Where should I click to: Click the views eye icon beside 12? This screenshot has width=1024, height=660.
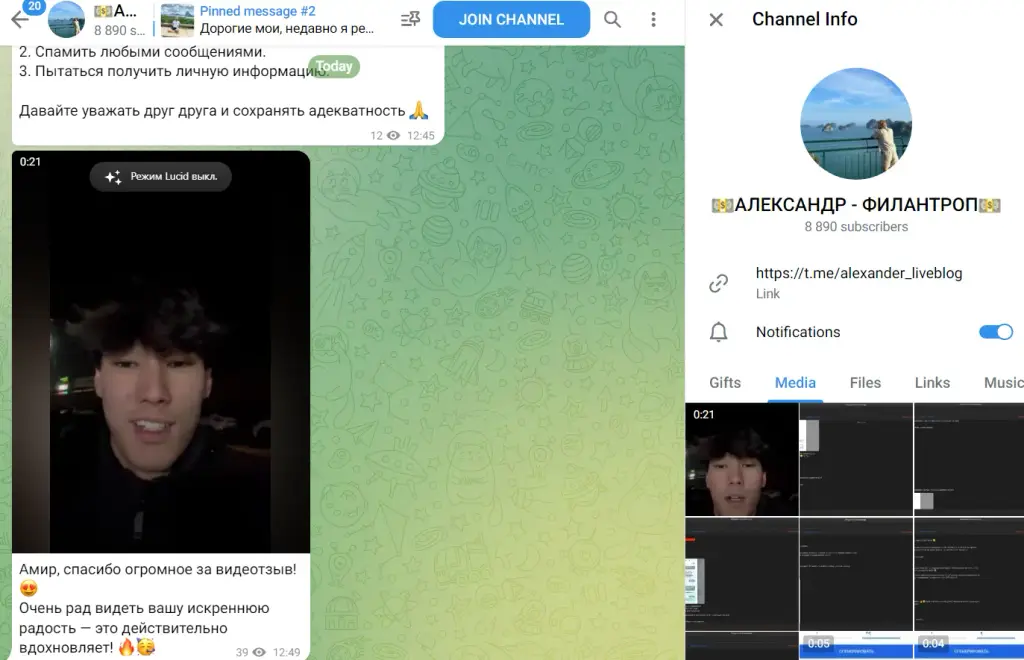[x=393, y=136]
